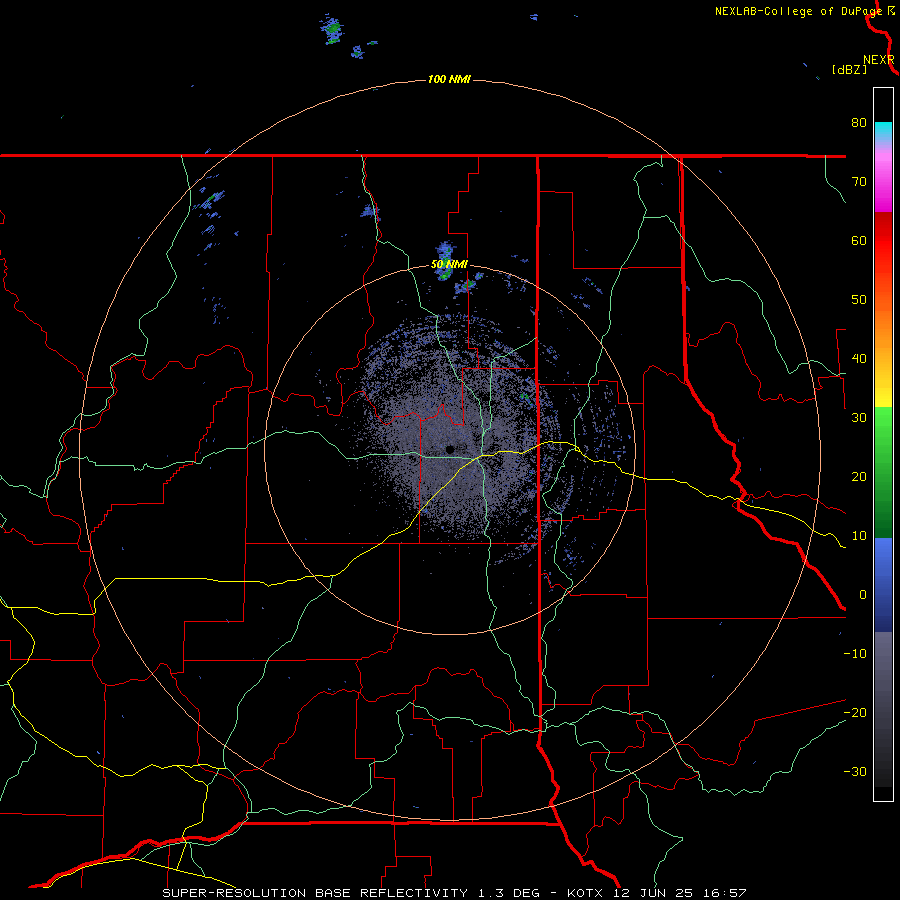Click the 70 value on the dBZ scale
The height and width of the screenshot is (900, 900).
(859, 182)
